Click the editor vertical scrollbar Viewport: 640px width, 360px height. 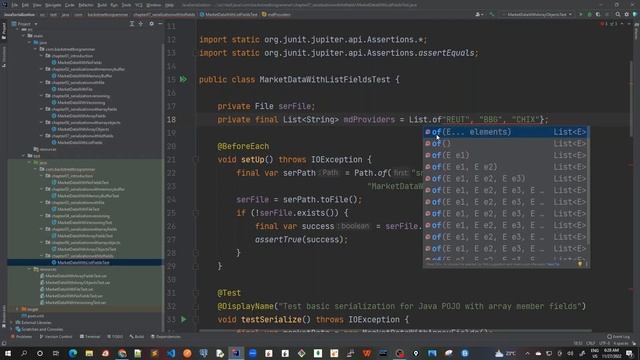pos(631,98)
